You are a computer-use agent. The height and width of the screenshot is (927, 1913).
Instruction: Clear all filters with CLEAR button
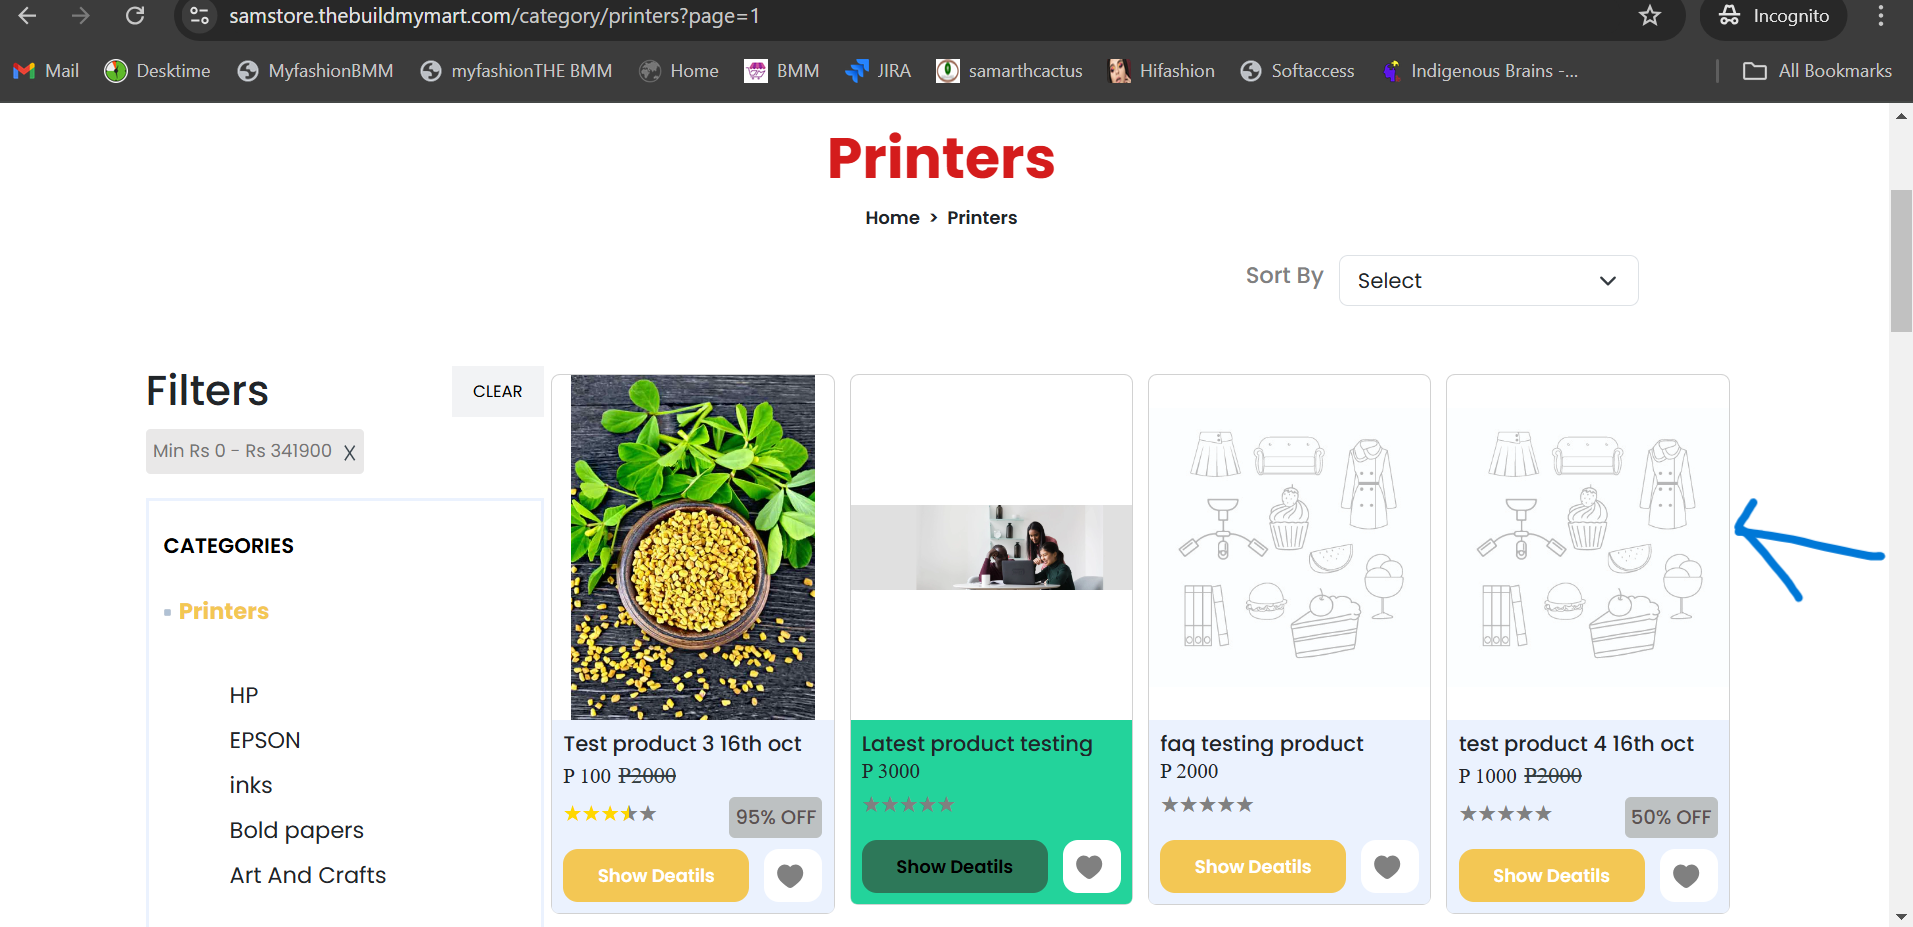[497, 391]
